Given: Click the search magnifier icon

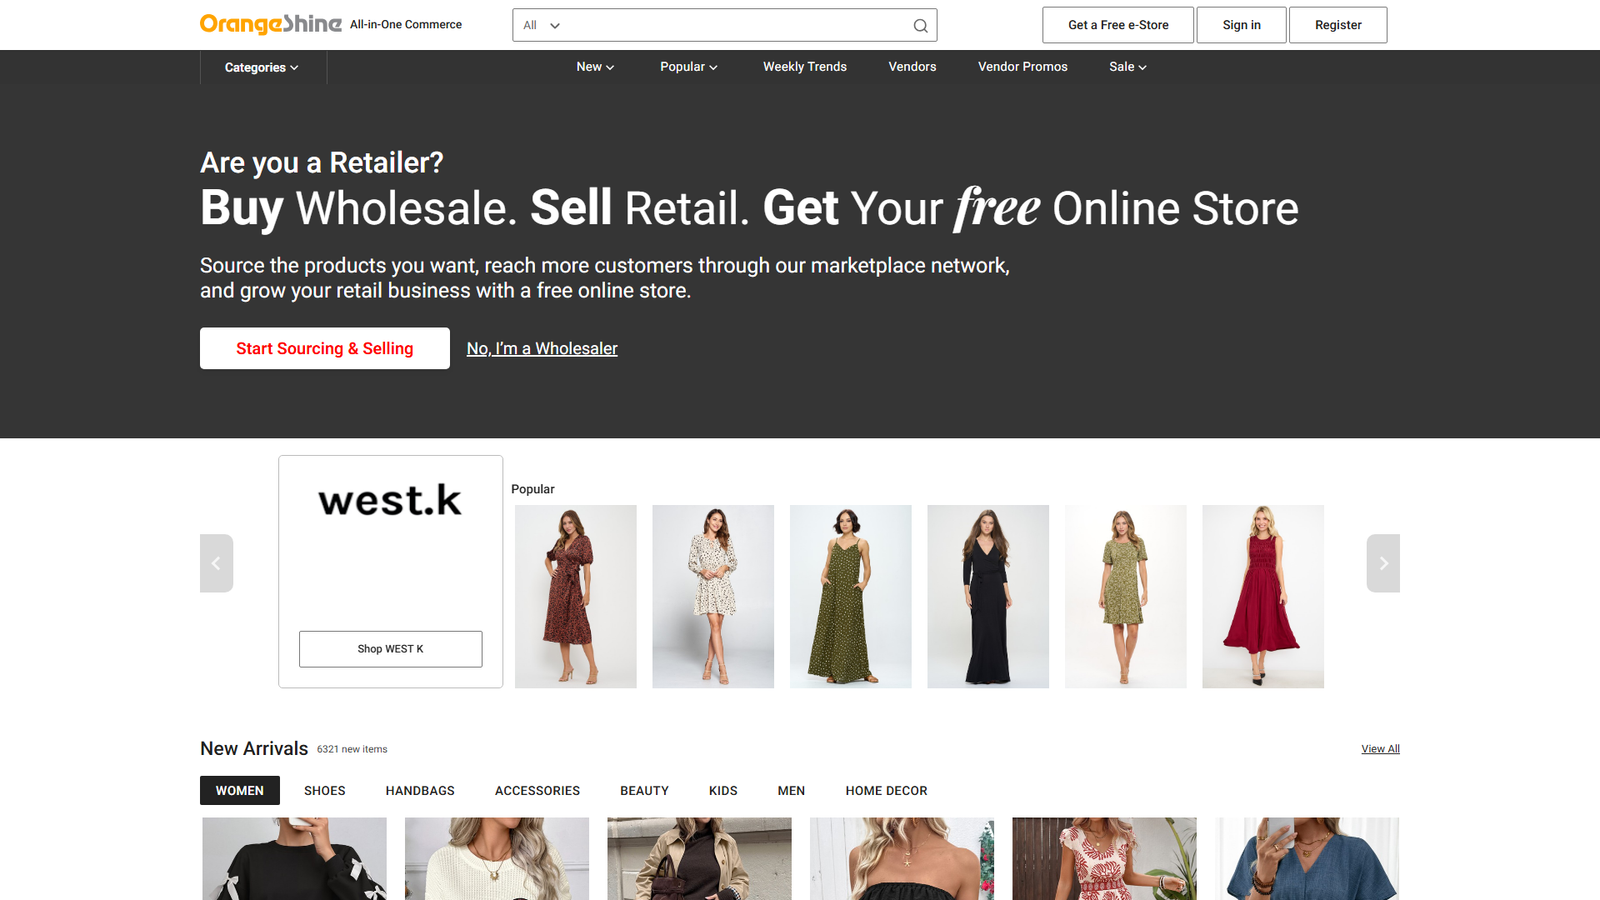Looking at the screenshot, I should pos(920,26).
